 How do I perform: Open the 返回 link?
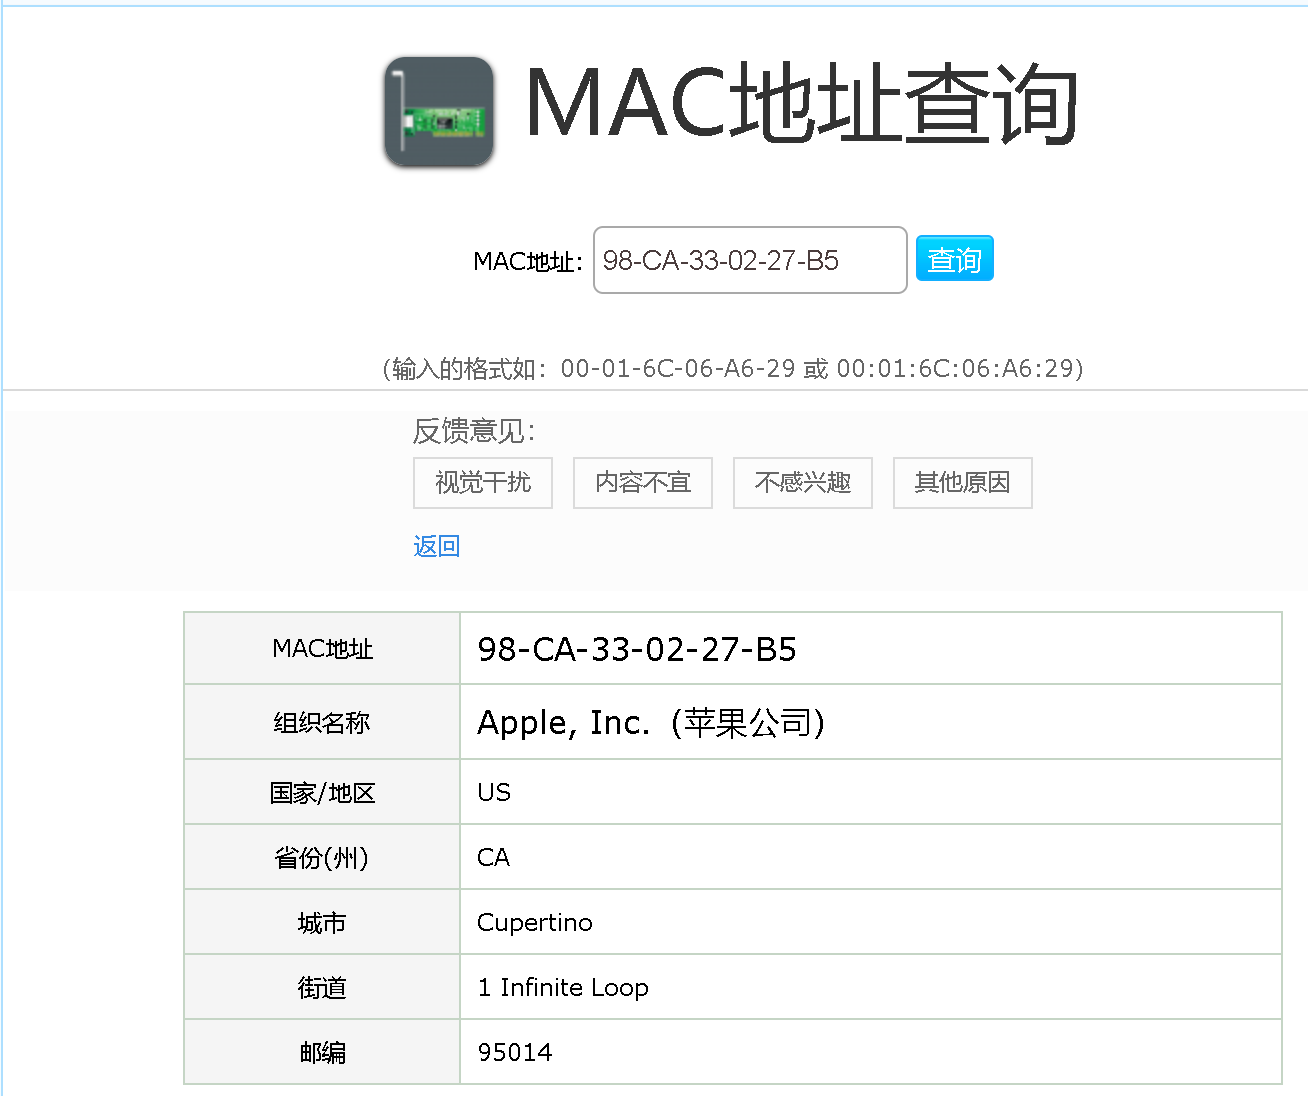[437, 546]
